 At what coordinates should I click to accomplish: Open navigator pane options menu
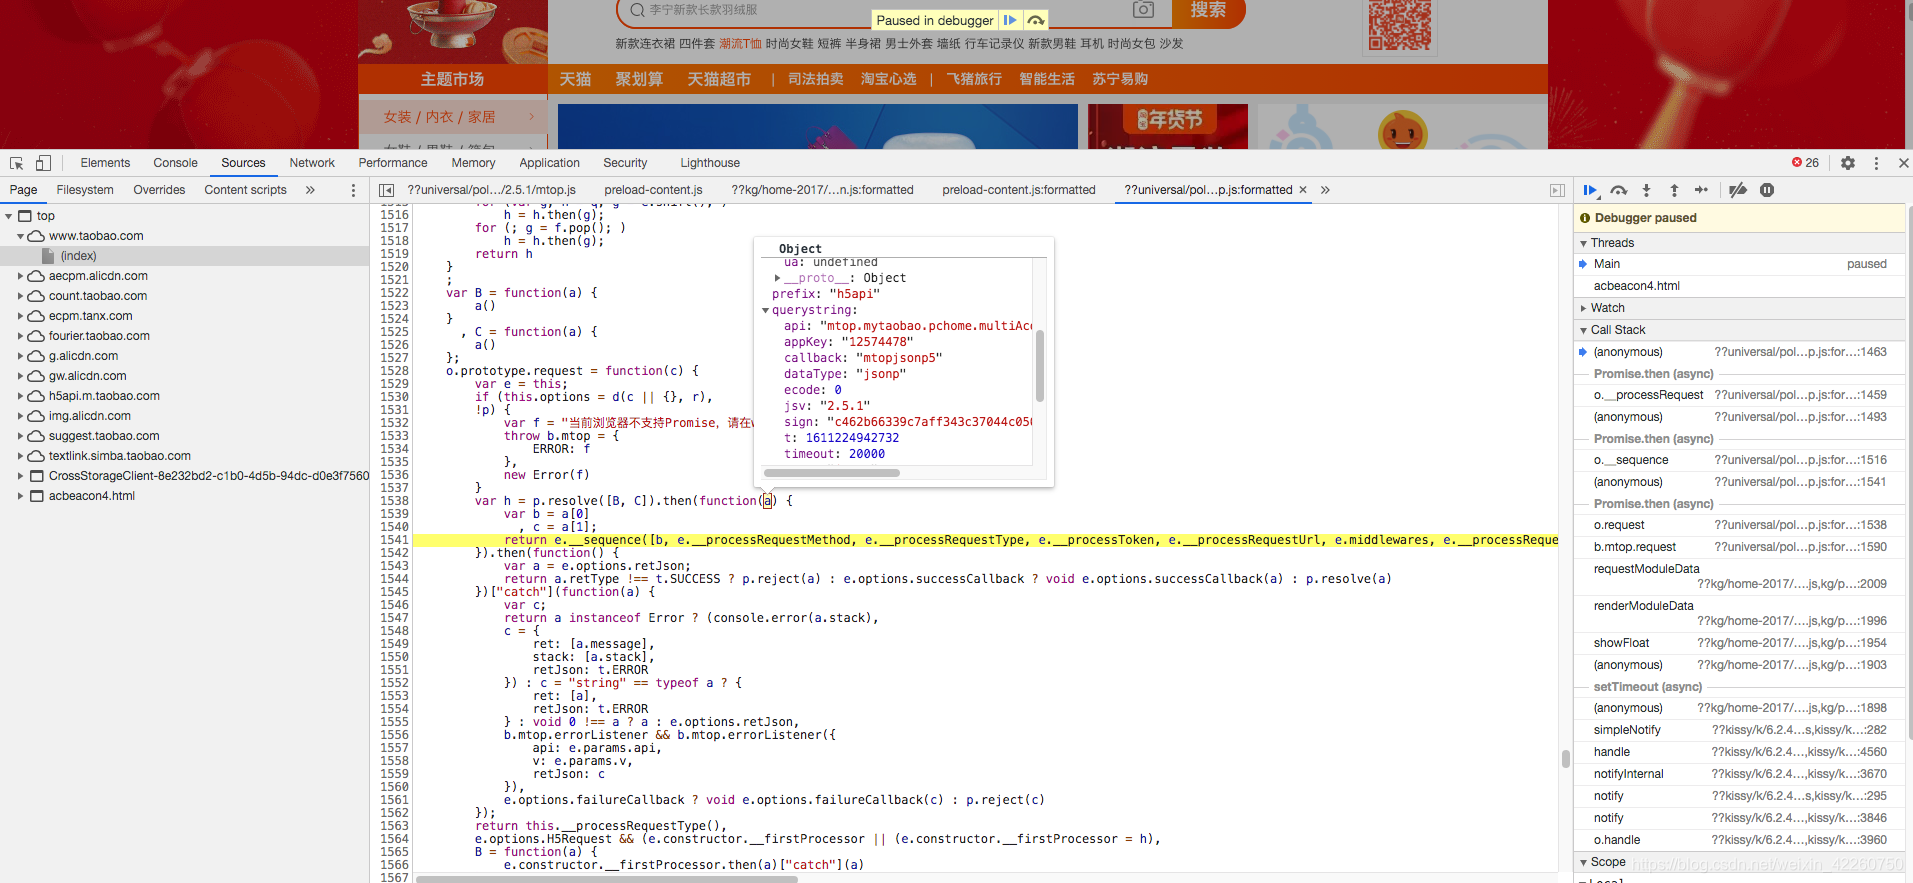[353, 190]
